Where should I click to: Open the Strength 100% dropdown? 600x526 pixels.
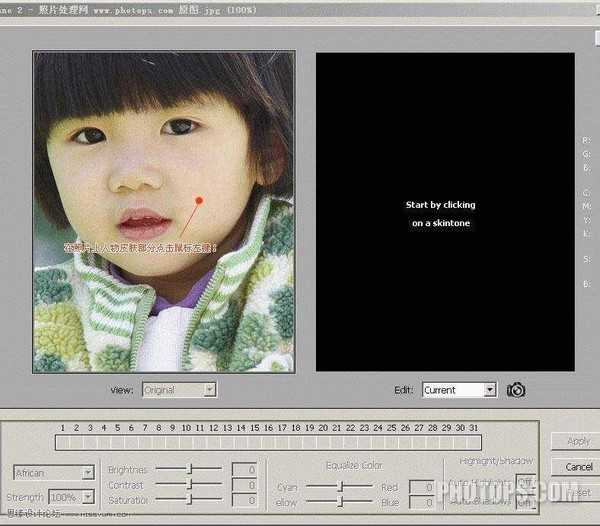[x=70, y=497]
